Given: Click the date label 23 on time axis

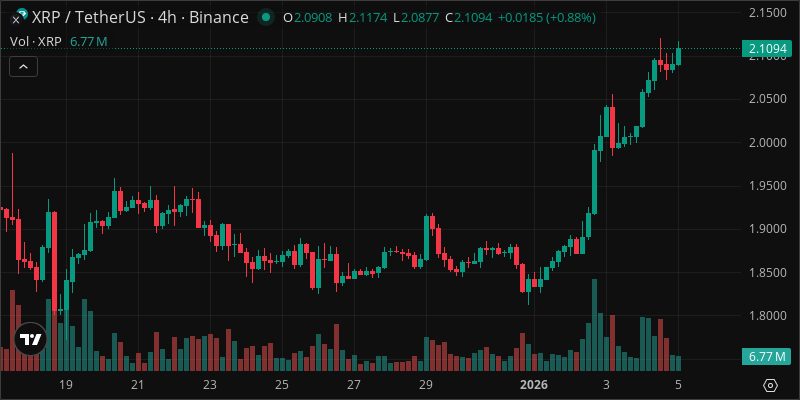Looking at the screenshot, I should (210, 385).
